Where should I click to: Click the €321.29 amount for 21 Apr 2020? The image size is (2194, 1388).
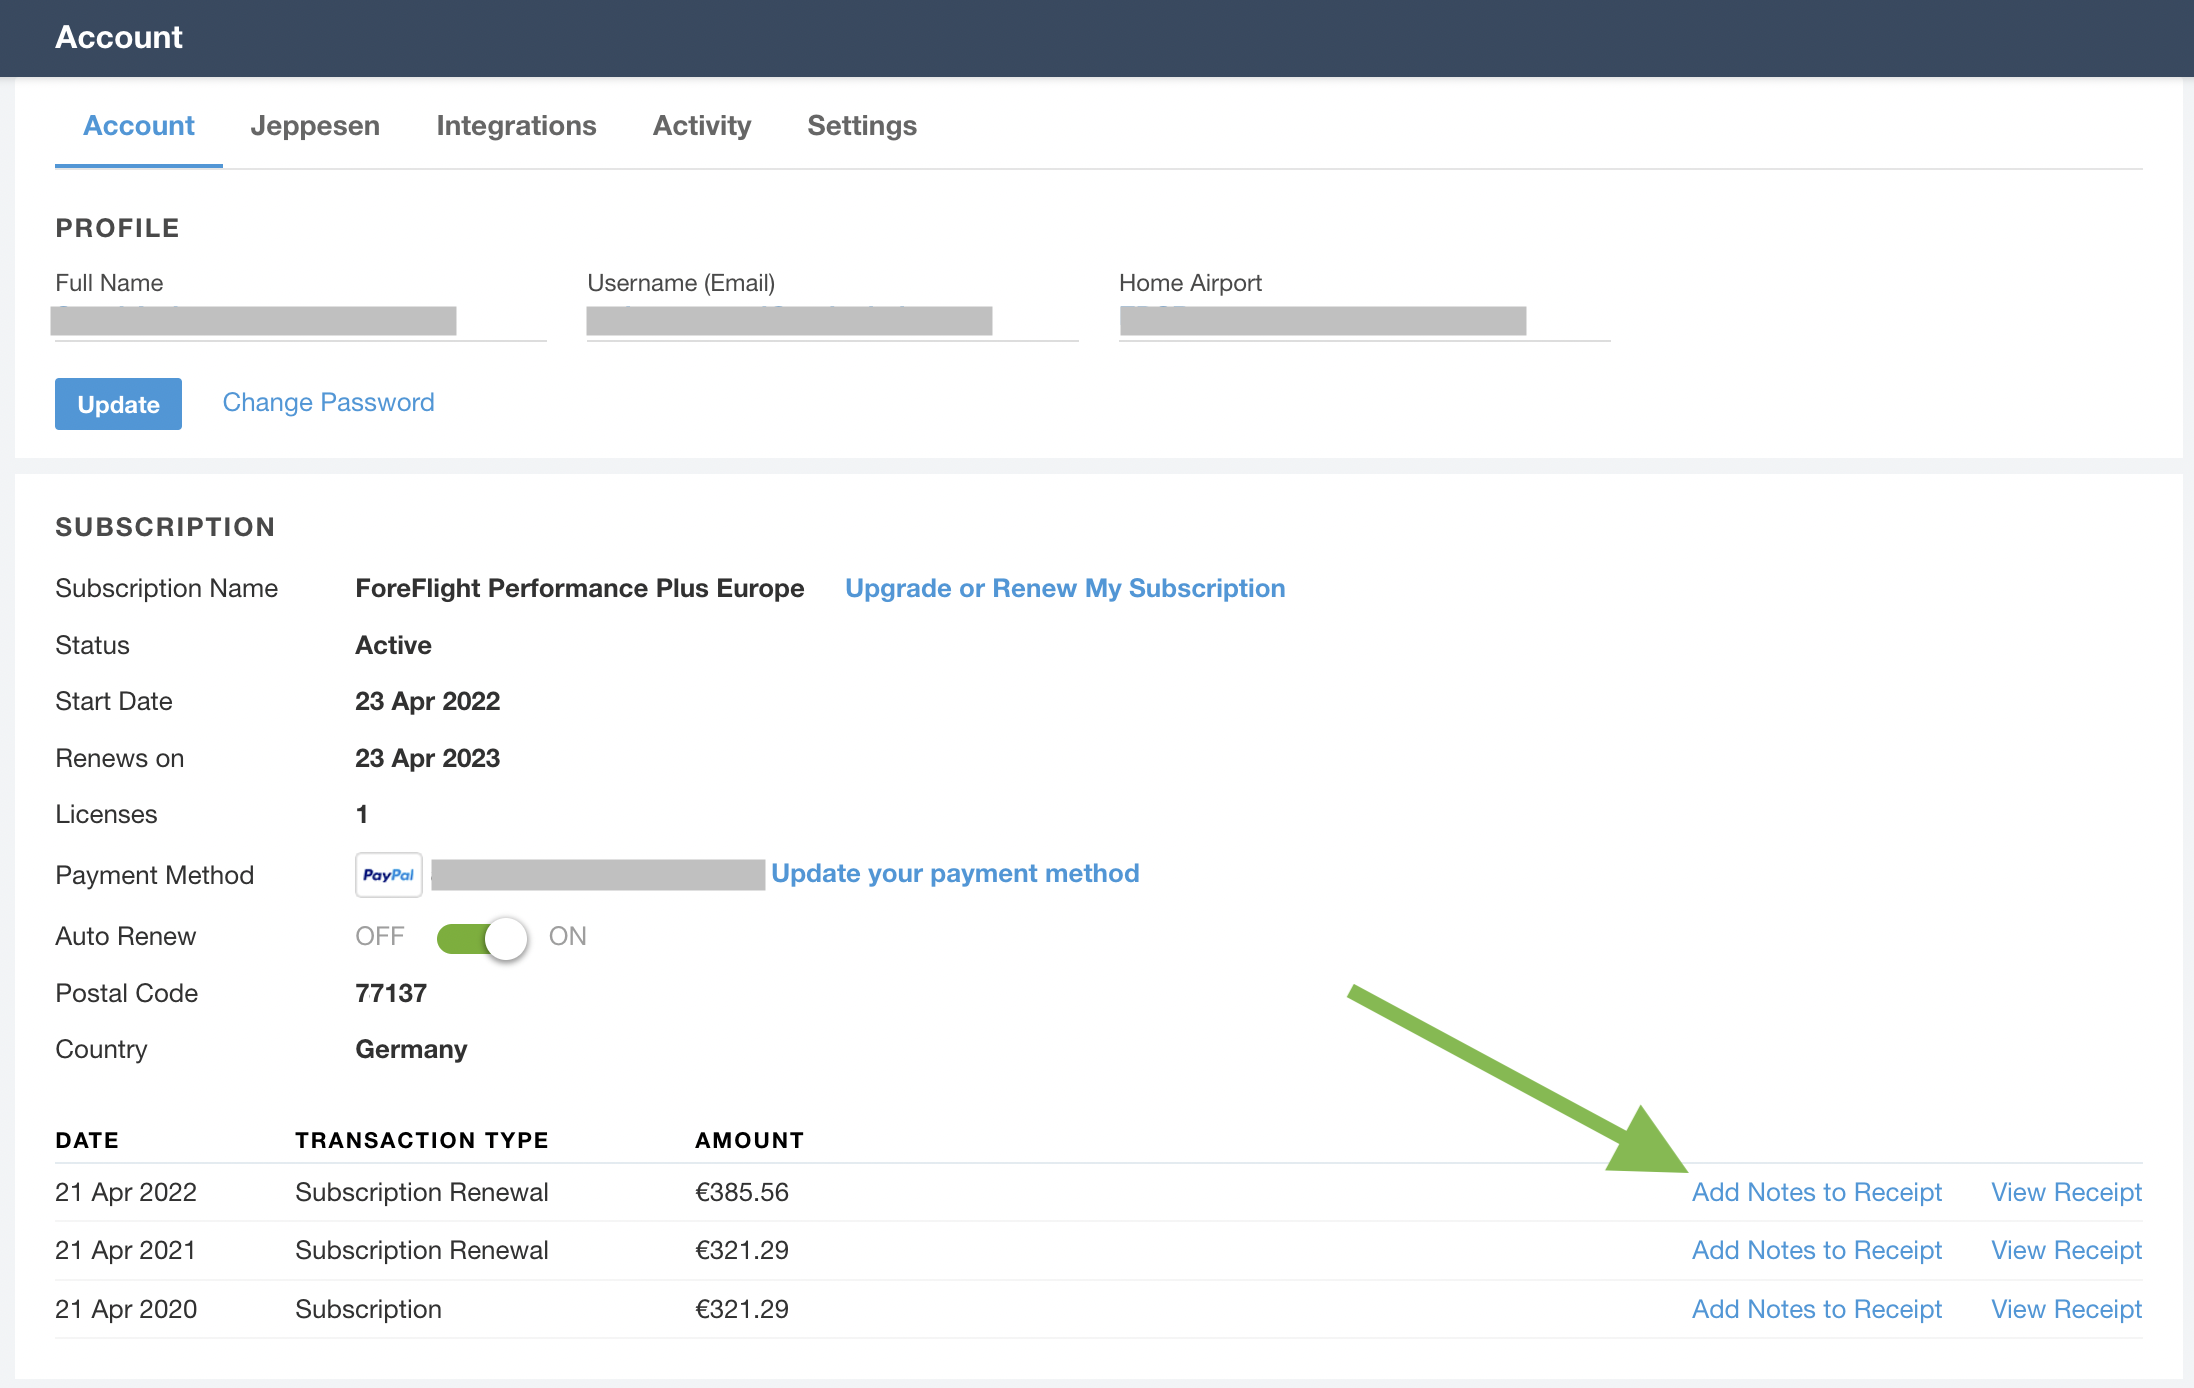click(x=742, y=1309)
